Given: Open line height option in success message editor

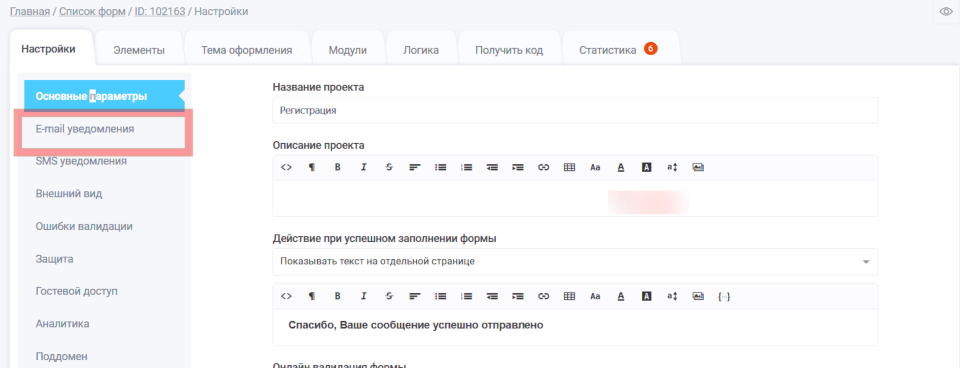Looking at the screenshot, I should 672,296.
